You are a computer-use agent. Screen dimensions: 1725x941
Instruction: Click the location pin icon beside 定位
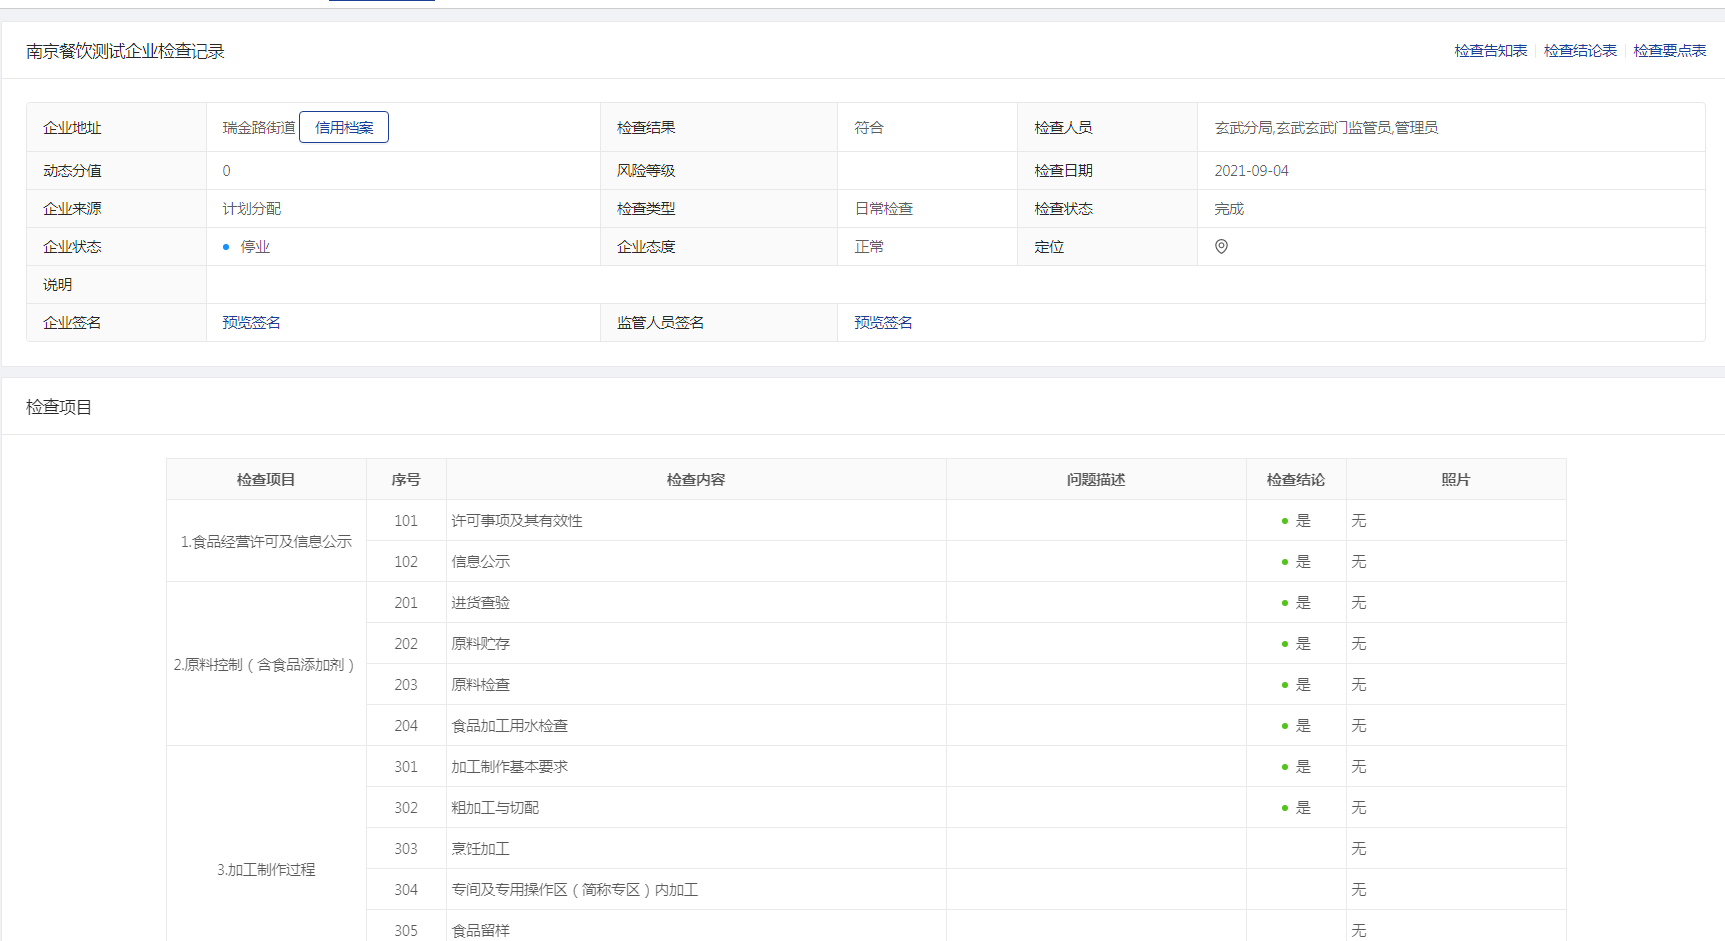(1221, 247)
